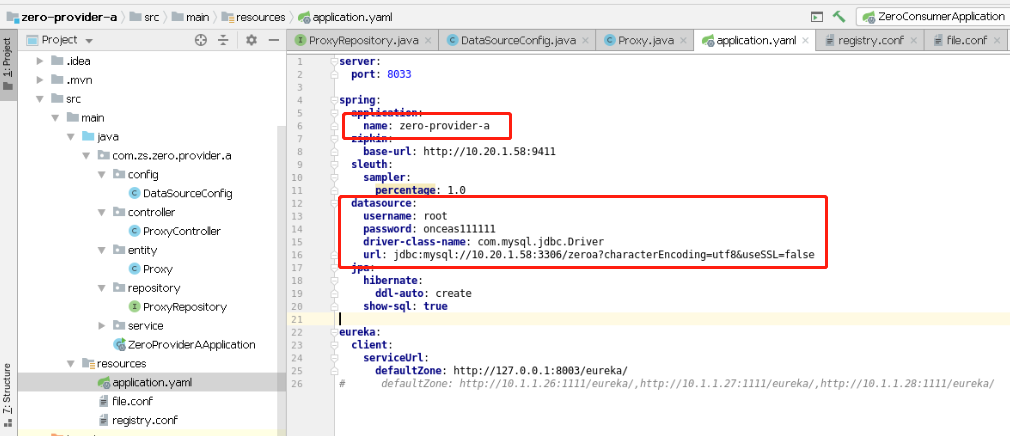Image resolution: width=1010 pixels, height=436 pixels.
Task: Click the Collapse All icon in Project panel
Action: click(x=223, y=40)
